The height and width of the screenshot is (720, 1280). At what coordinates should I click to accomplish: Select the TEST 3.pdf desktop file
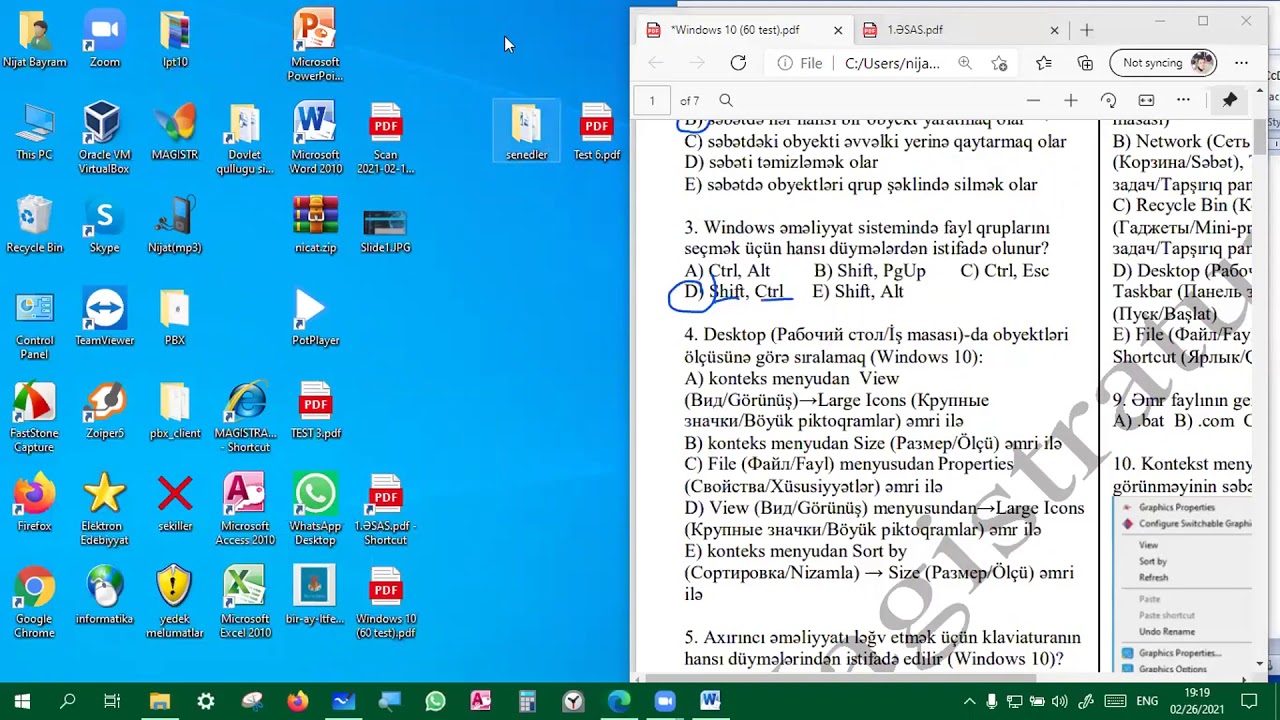315,410
